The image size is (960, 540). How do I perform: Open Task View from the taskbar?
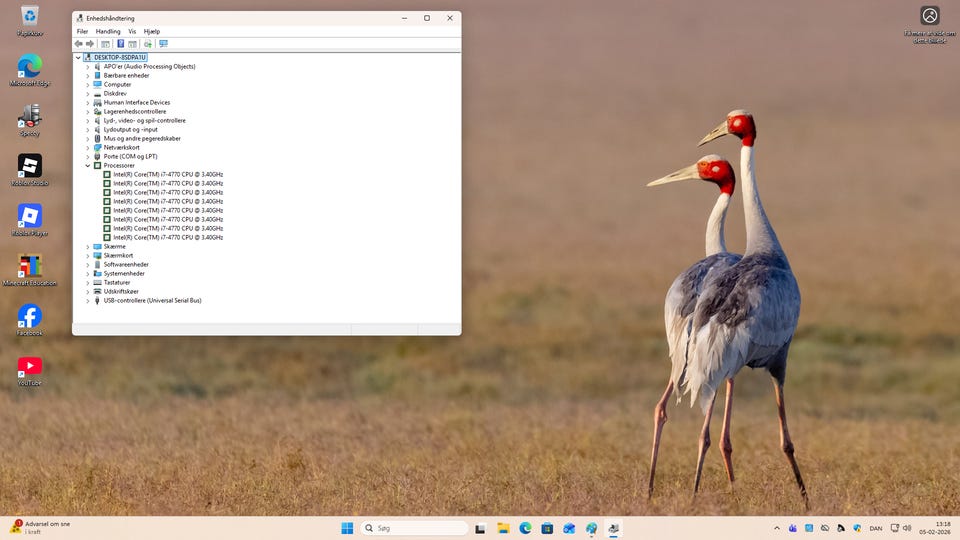[481, 528]
